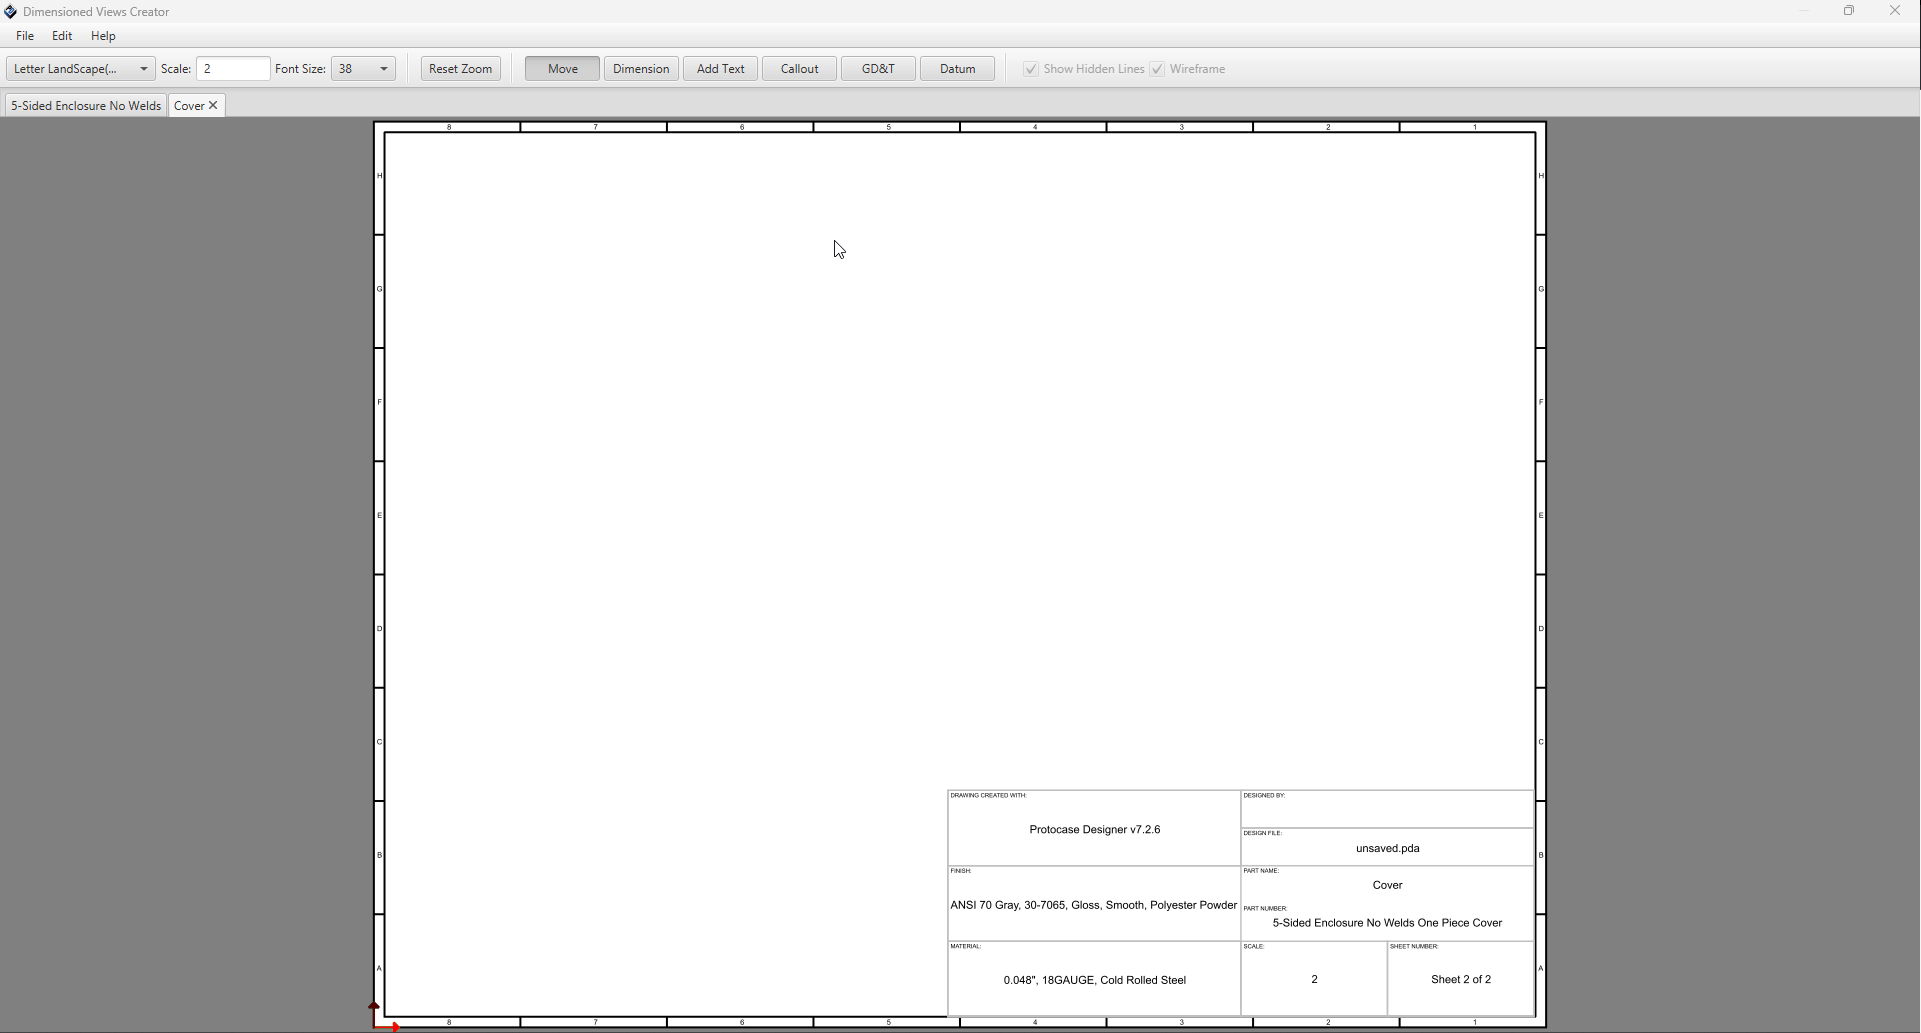1921x1033 pixels.
Task: Click the Dimensioned Views Creator app icon
Action: [11, 12]
